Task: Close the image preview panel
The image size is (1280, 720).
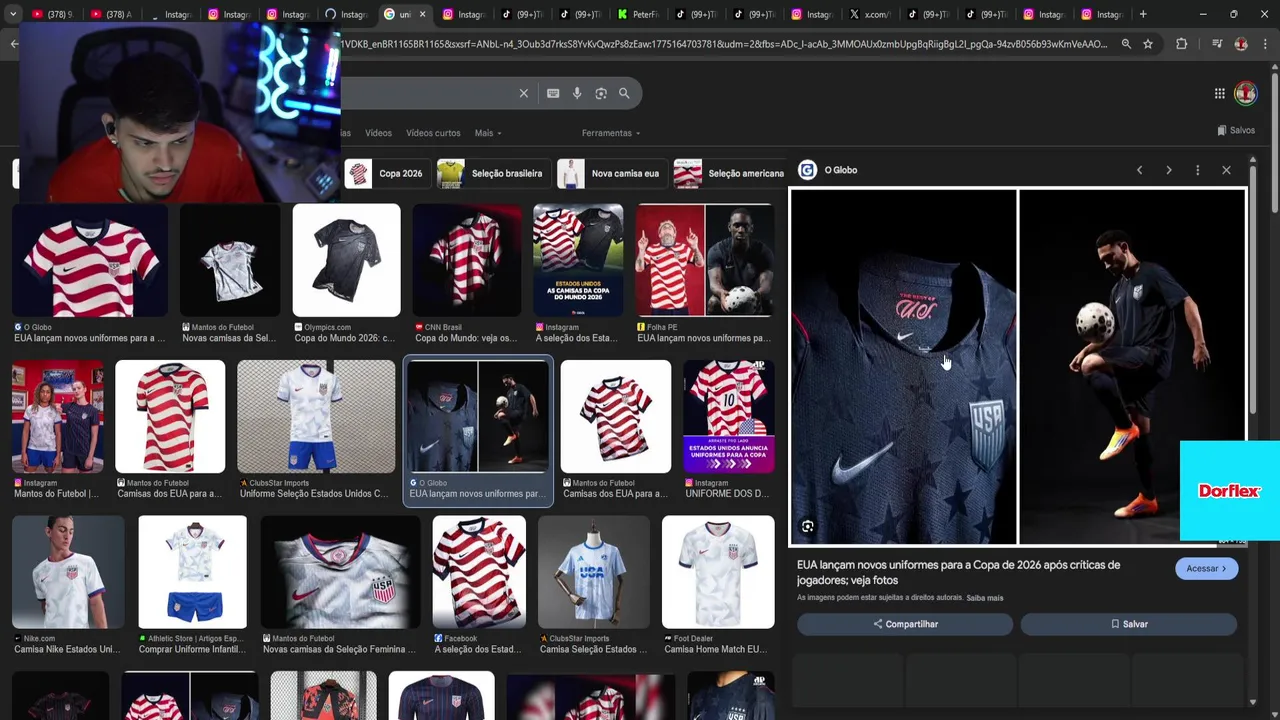Action: (1226, 170)
